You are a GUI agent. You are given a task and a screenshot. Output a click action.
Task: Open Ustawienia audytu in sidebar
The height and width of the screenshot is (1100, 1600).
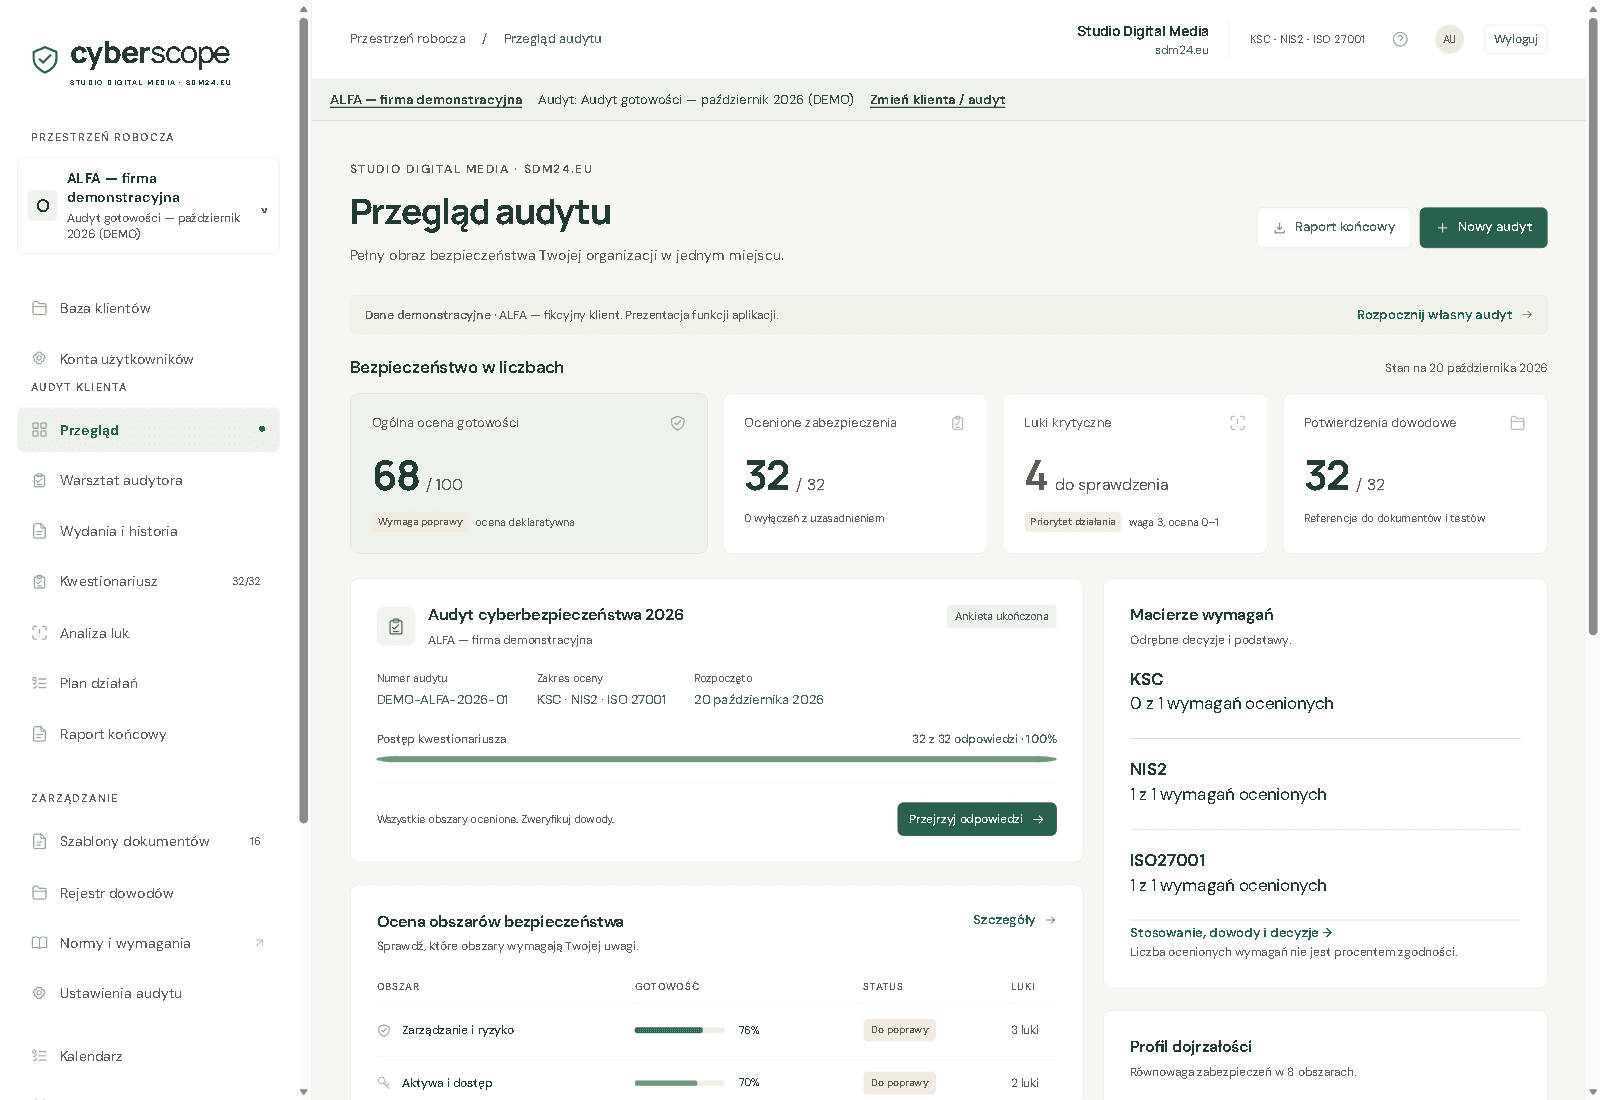148,993
